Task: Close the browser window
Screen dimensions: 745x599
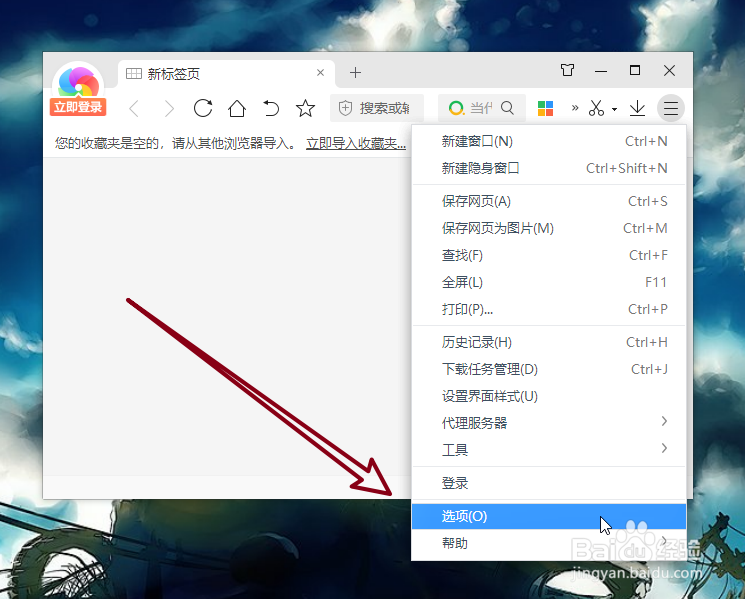Action: tap(669, 71)
